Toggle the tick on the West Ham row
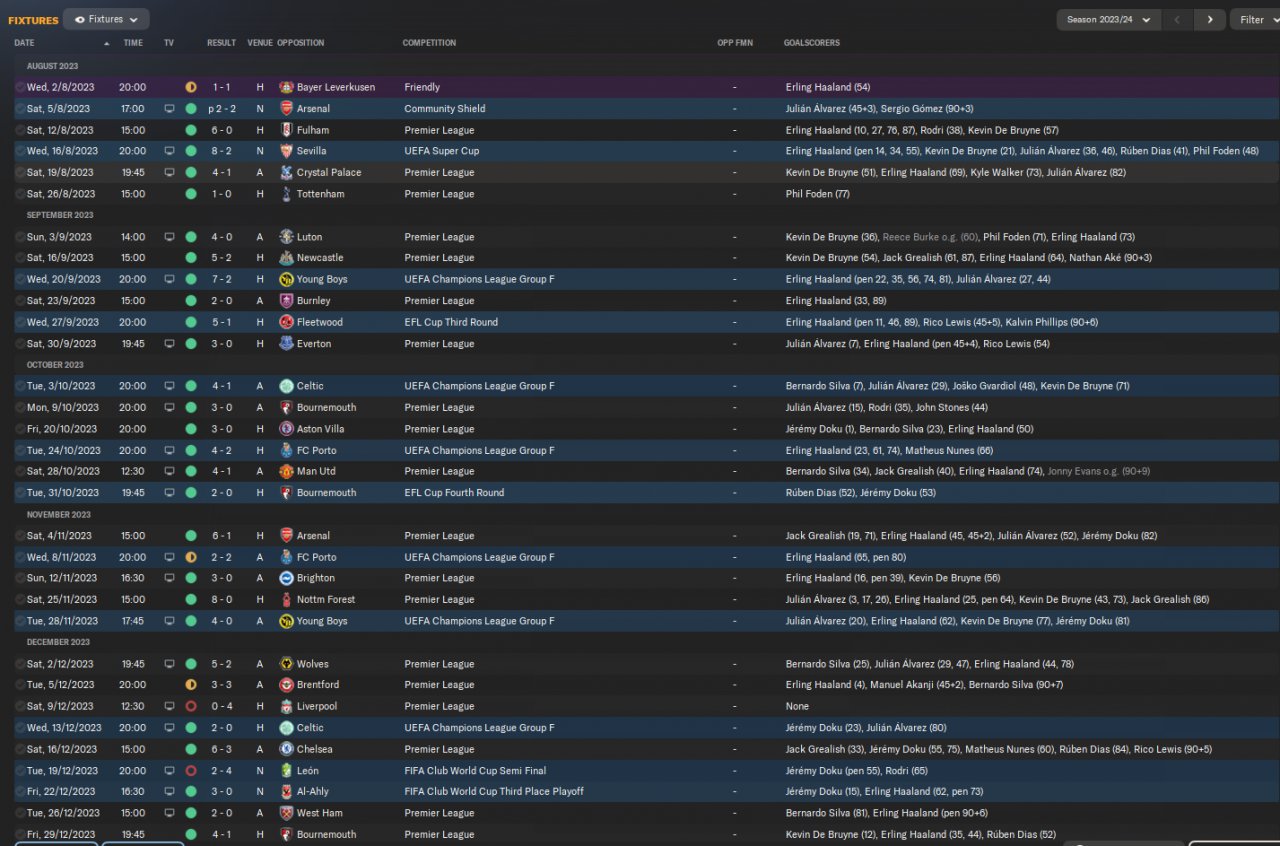 click(20, 813)
